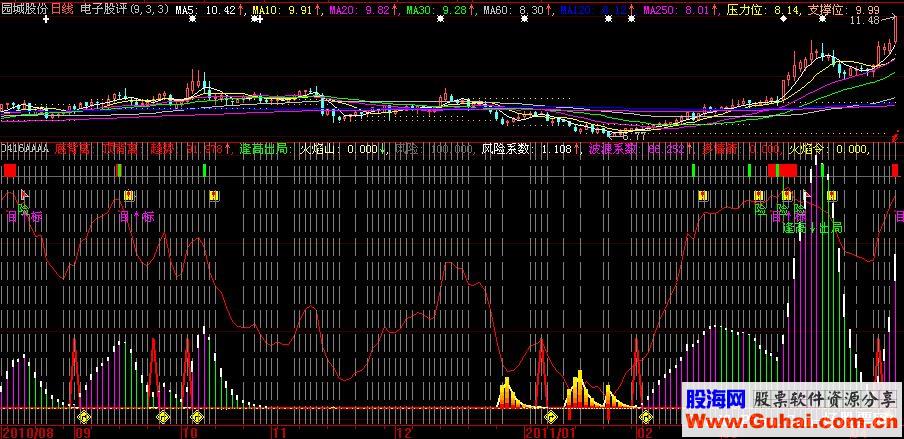Click the MA20: 9.82 value
Viewport: 904px width, 439px height.
[360, 10]
